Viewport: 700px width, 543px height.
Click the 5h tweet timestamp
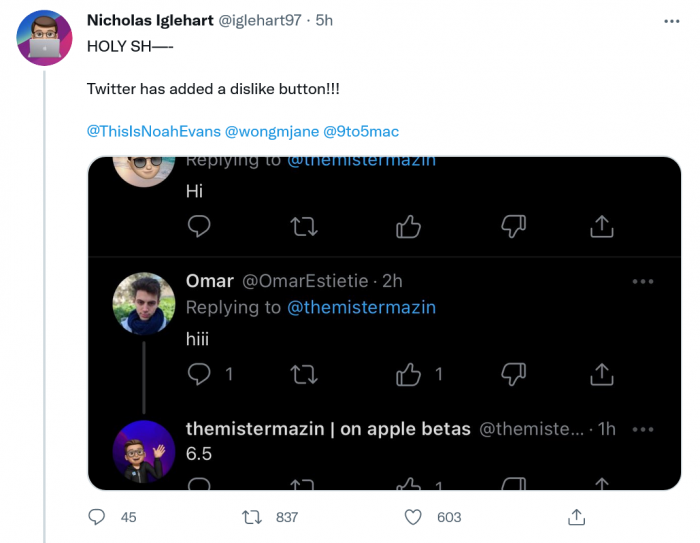click(x=324, y=21)
